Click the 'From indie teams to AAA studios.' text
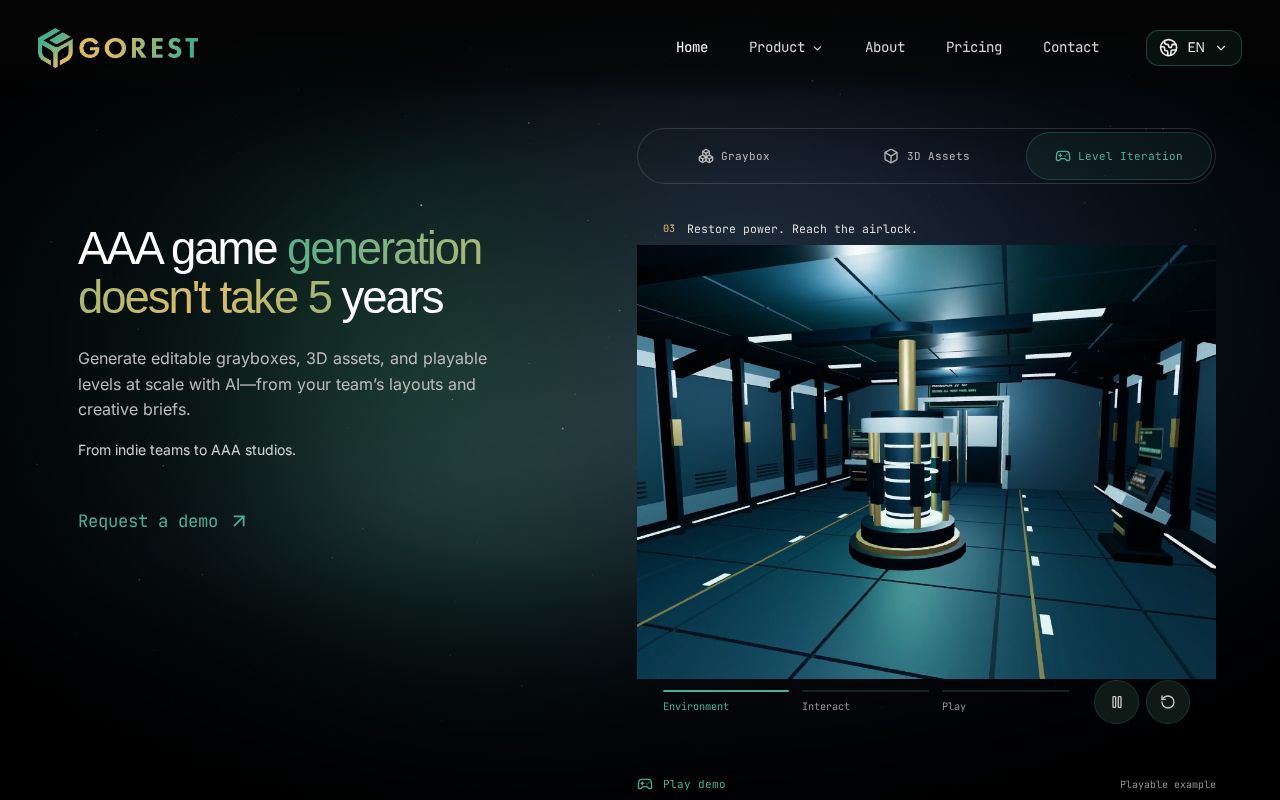Image resolution: width=1280 pixels, height=800 pixels. (x=187, y=450)
